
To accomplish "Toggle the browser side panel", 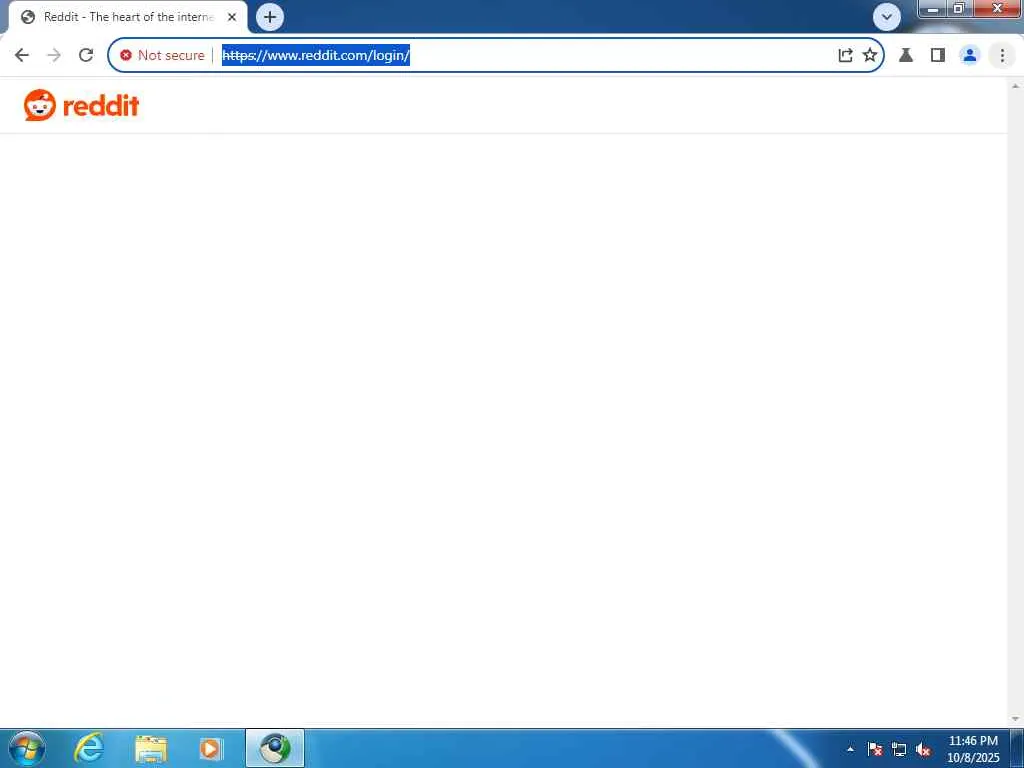I will tap(938, 56).
